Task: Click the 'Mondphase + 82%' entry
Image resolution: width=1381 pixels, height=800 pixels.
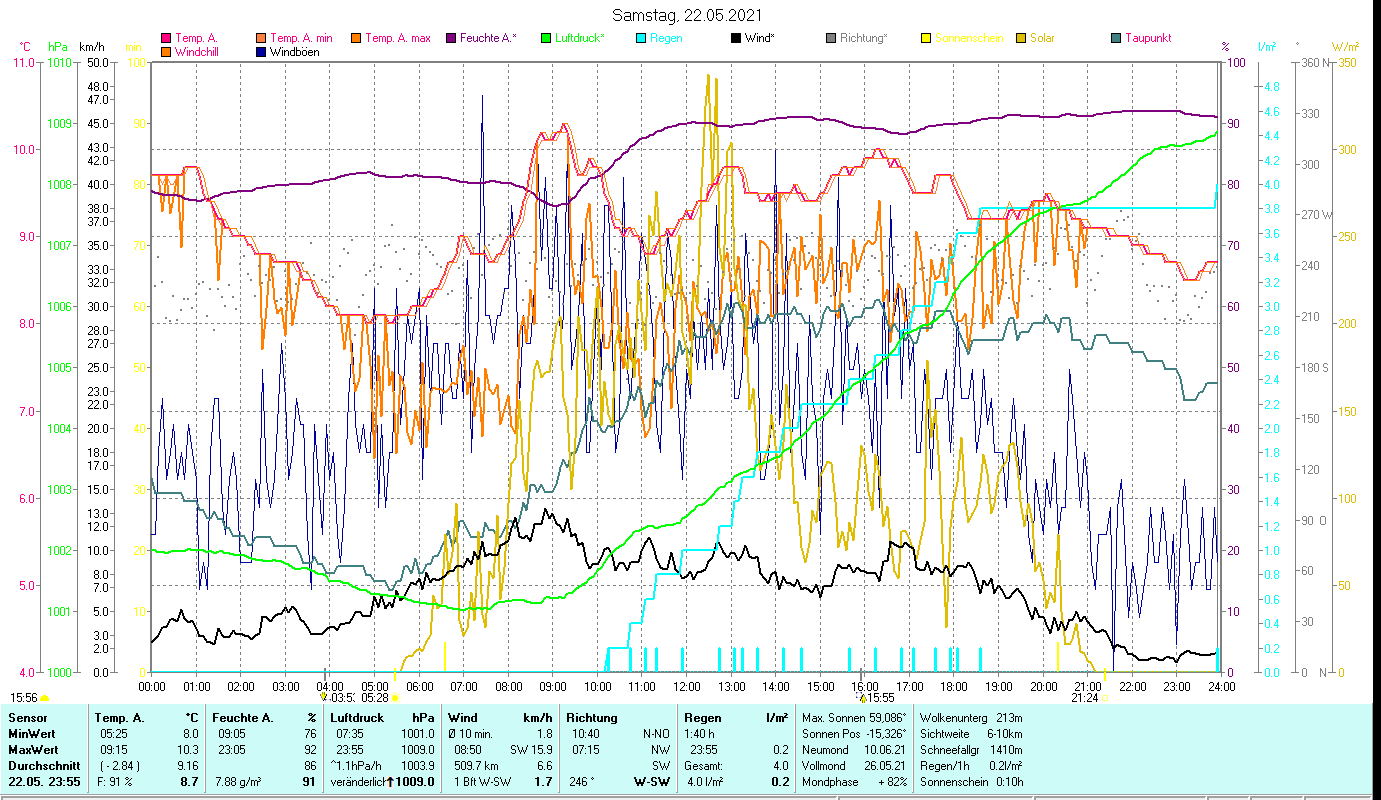Action: coord(854,782)
